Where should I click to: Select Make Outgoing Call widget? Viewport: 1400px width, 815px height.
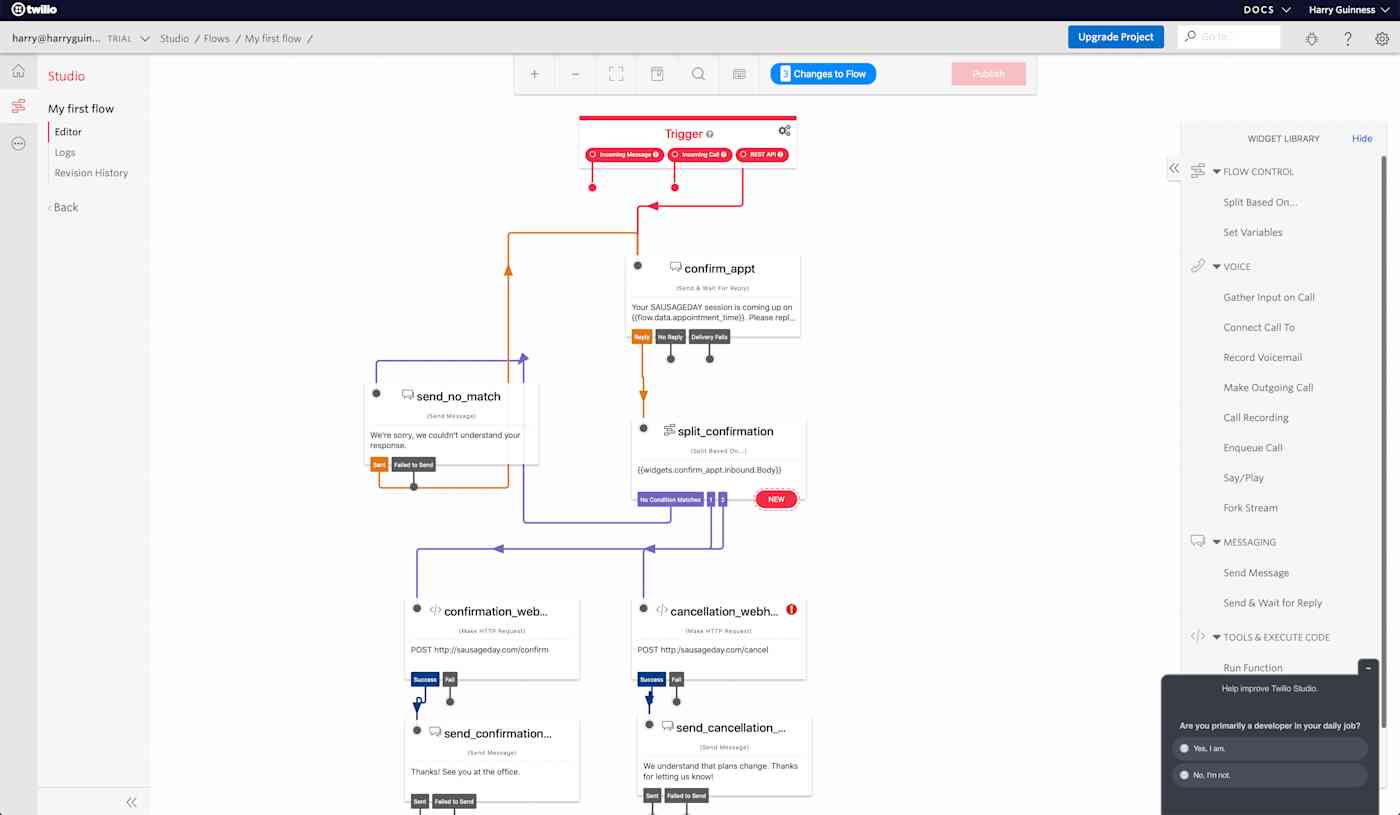coord(1268,387)
